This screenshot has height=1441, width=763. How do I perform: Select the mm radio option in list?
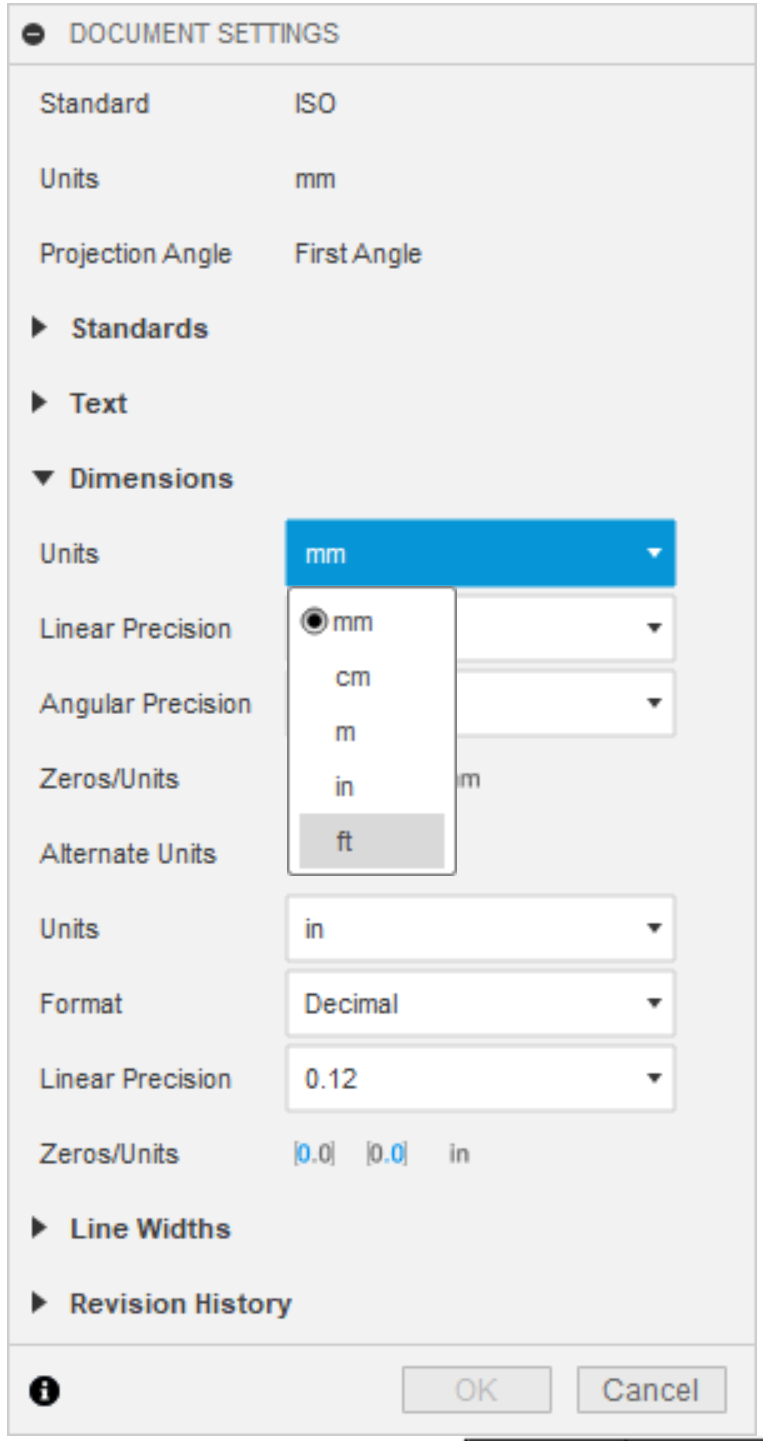pyautogui.click(x=340, y=622)
